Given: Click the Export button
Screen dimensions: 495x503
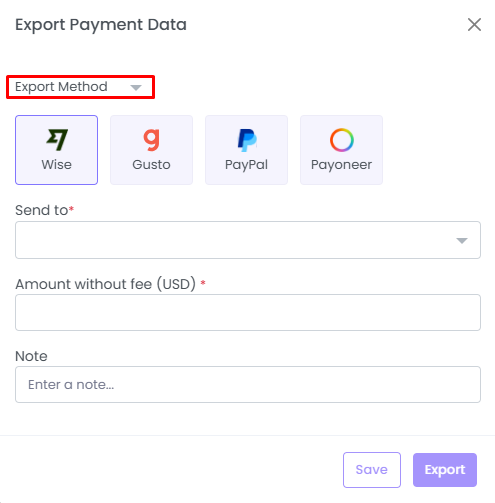Looking at the screenshot, I should coord(445,470).
